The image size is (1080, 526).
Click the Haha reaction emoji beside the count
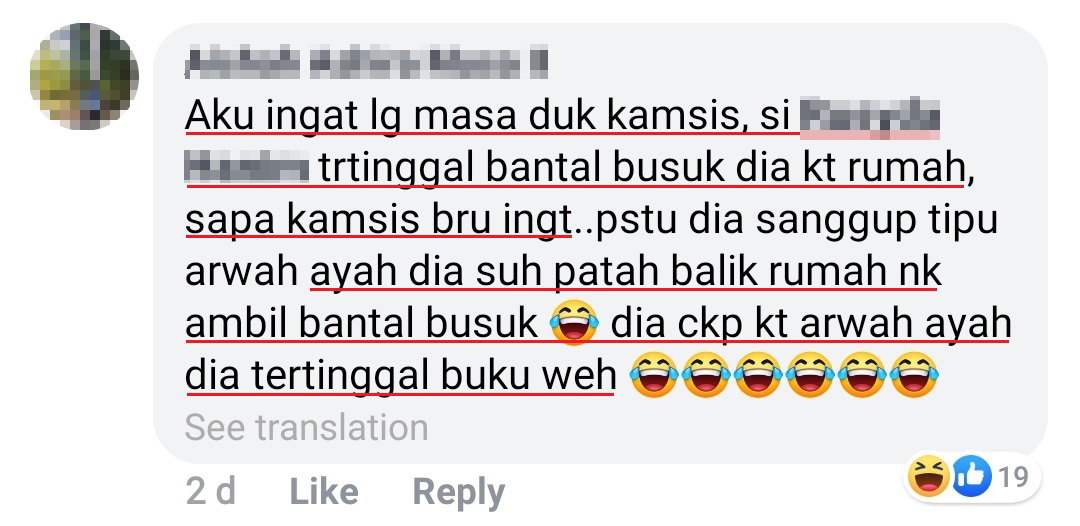point(928,476)
